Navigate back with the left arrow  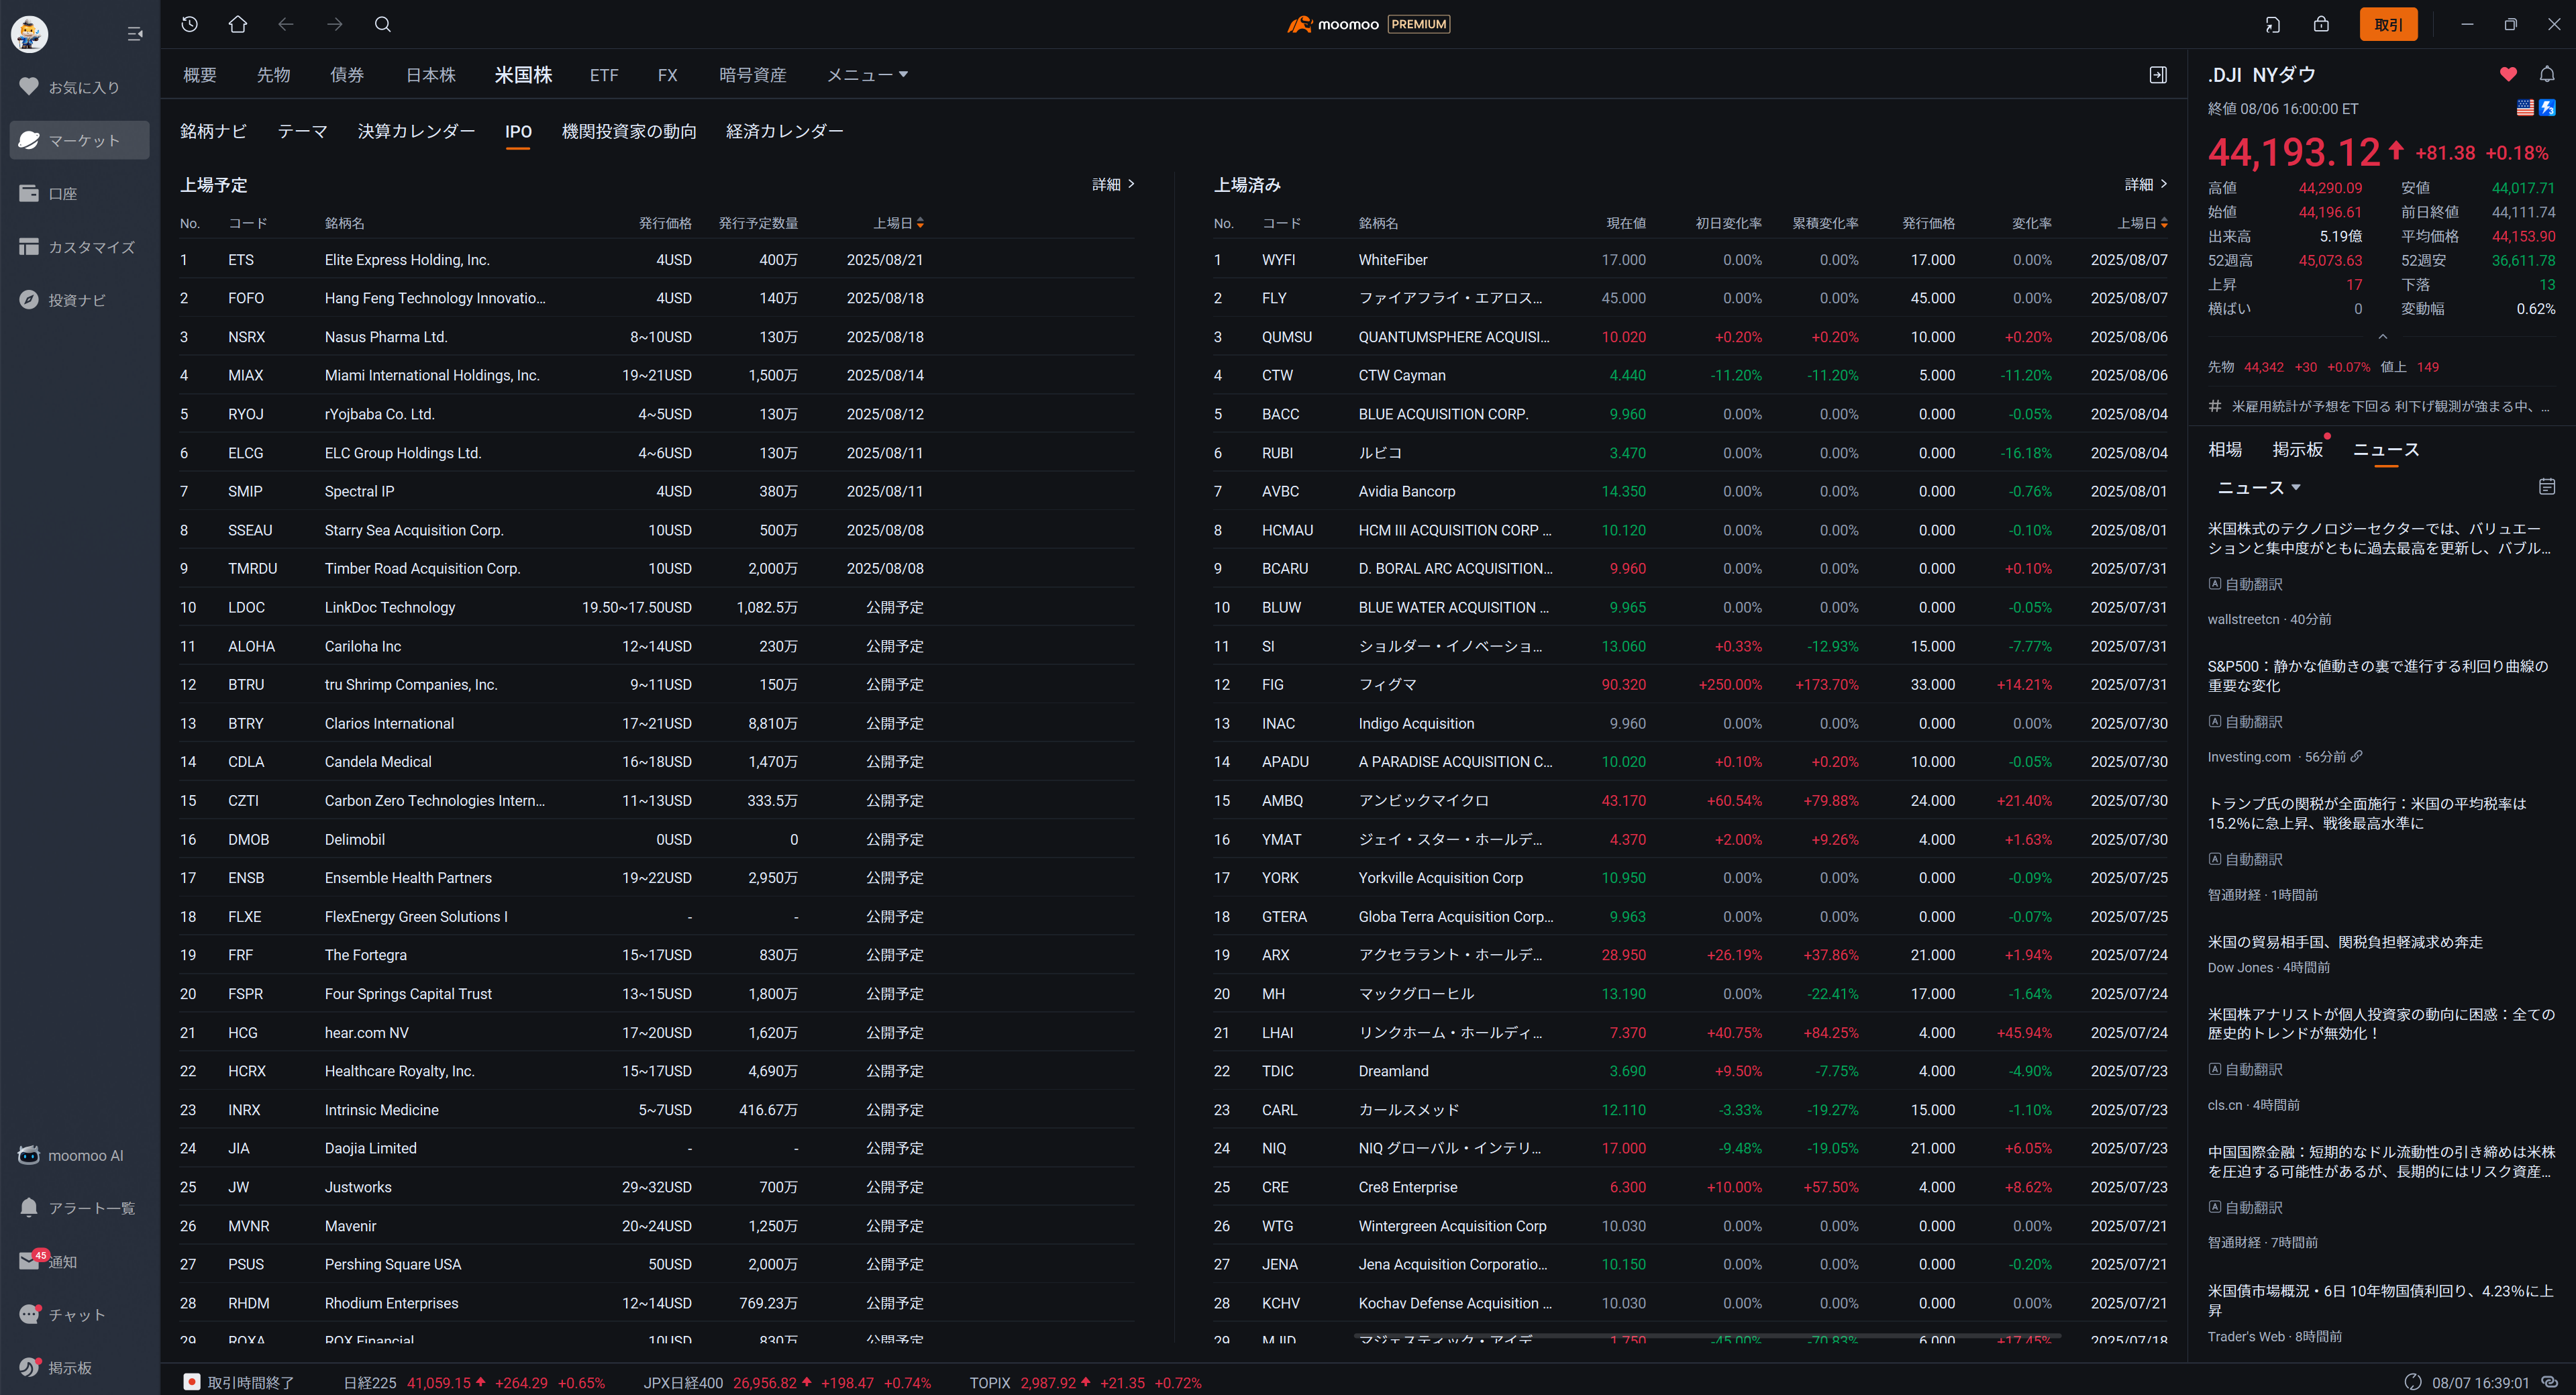[286, 24]
